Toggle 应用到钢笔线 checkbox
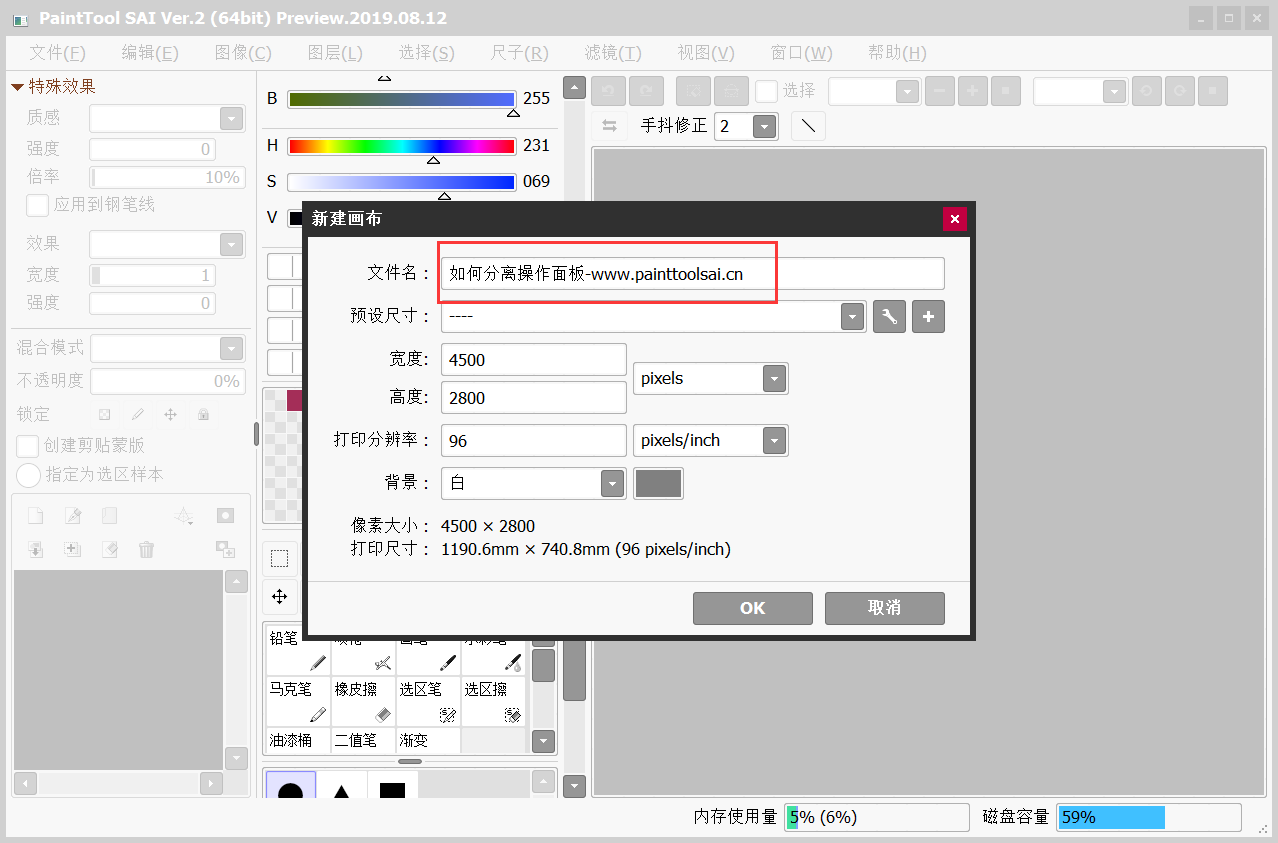Screen dimensions: 1278x843 click(38, 205)
